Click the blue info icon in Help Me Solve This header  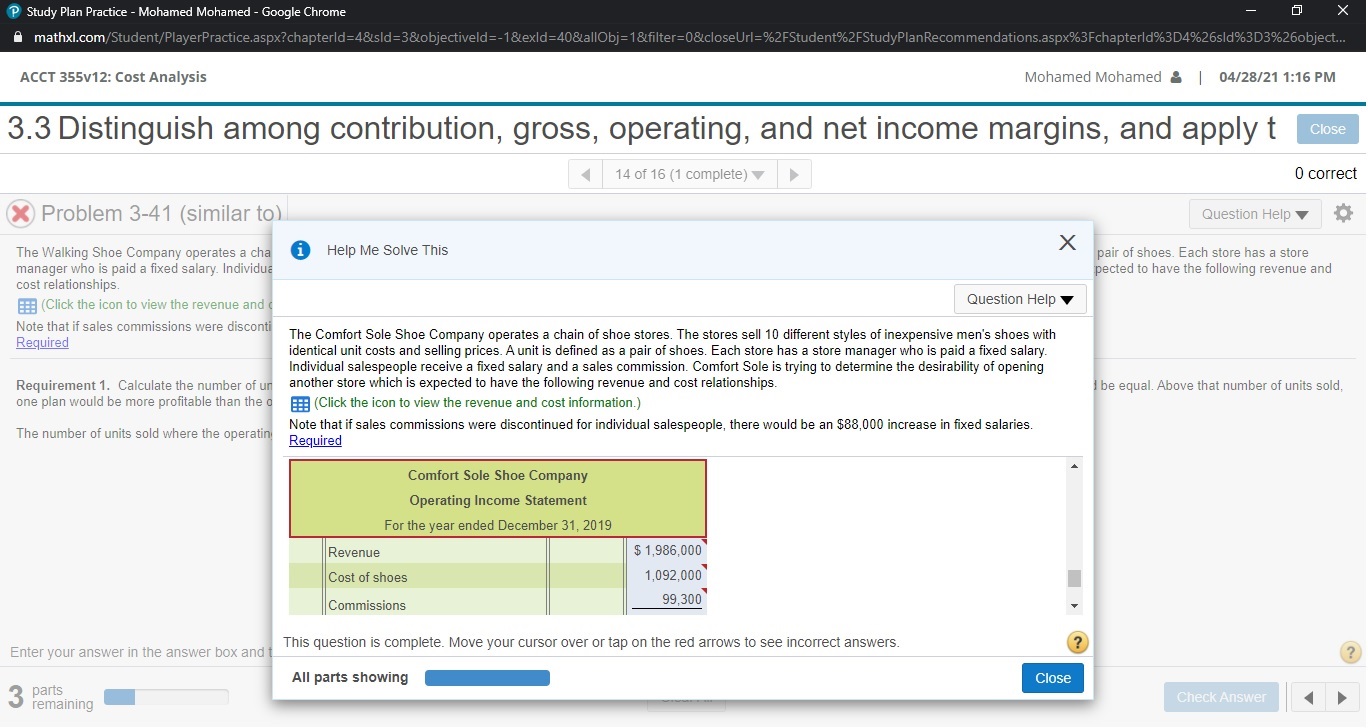300,250
